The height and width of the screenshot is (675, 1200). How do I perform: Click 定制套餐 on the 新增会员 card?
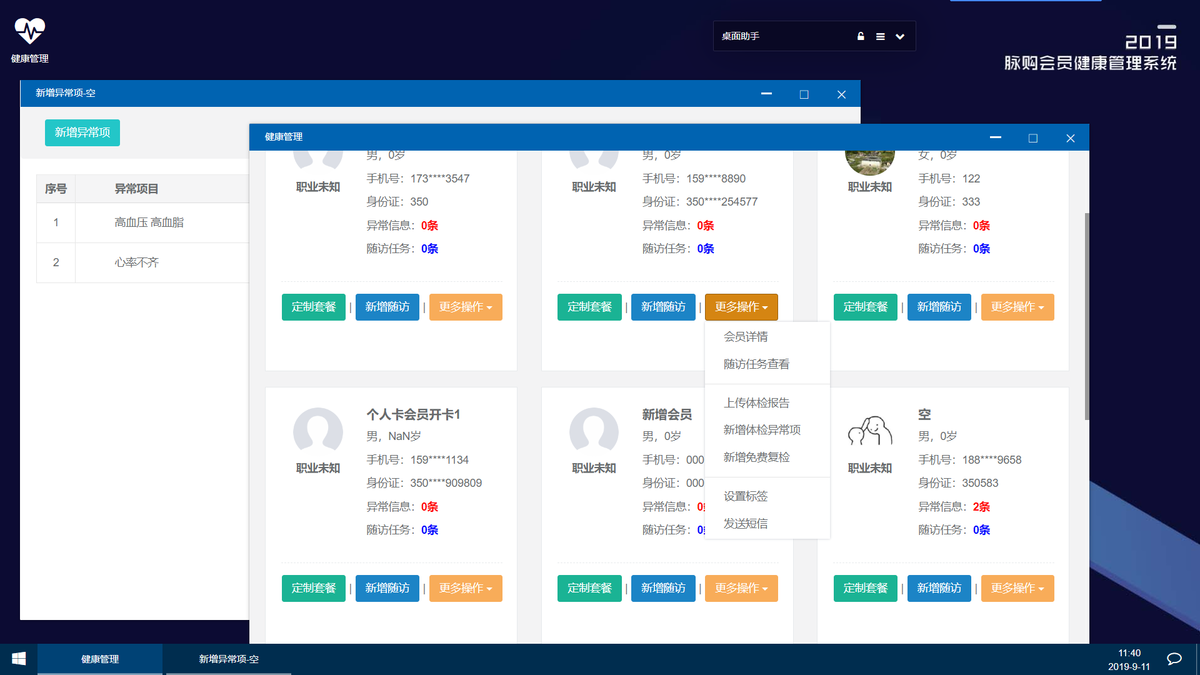(x=590, y=588)
